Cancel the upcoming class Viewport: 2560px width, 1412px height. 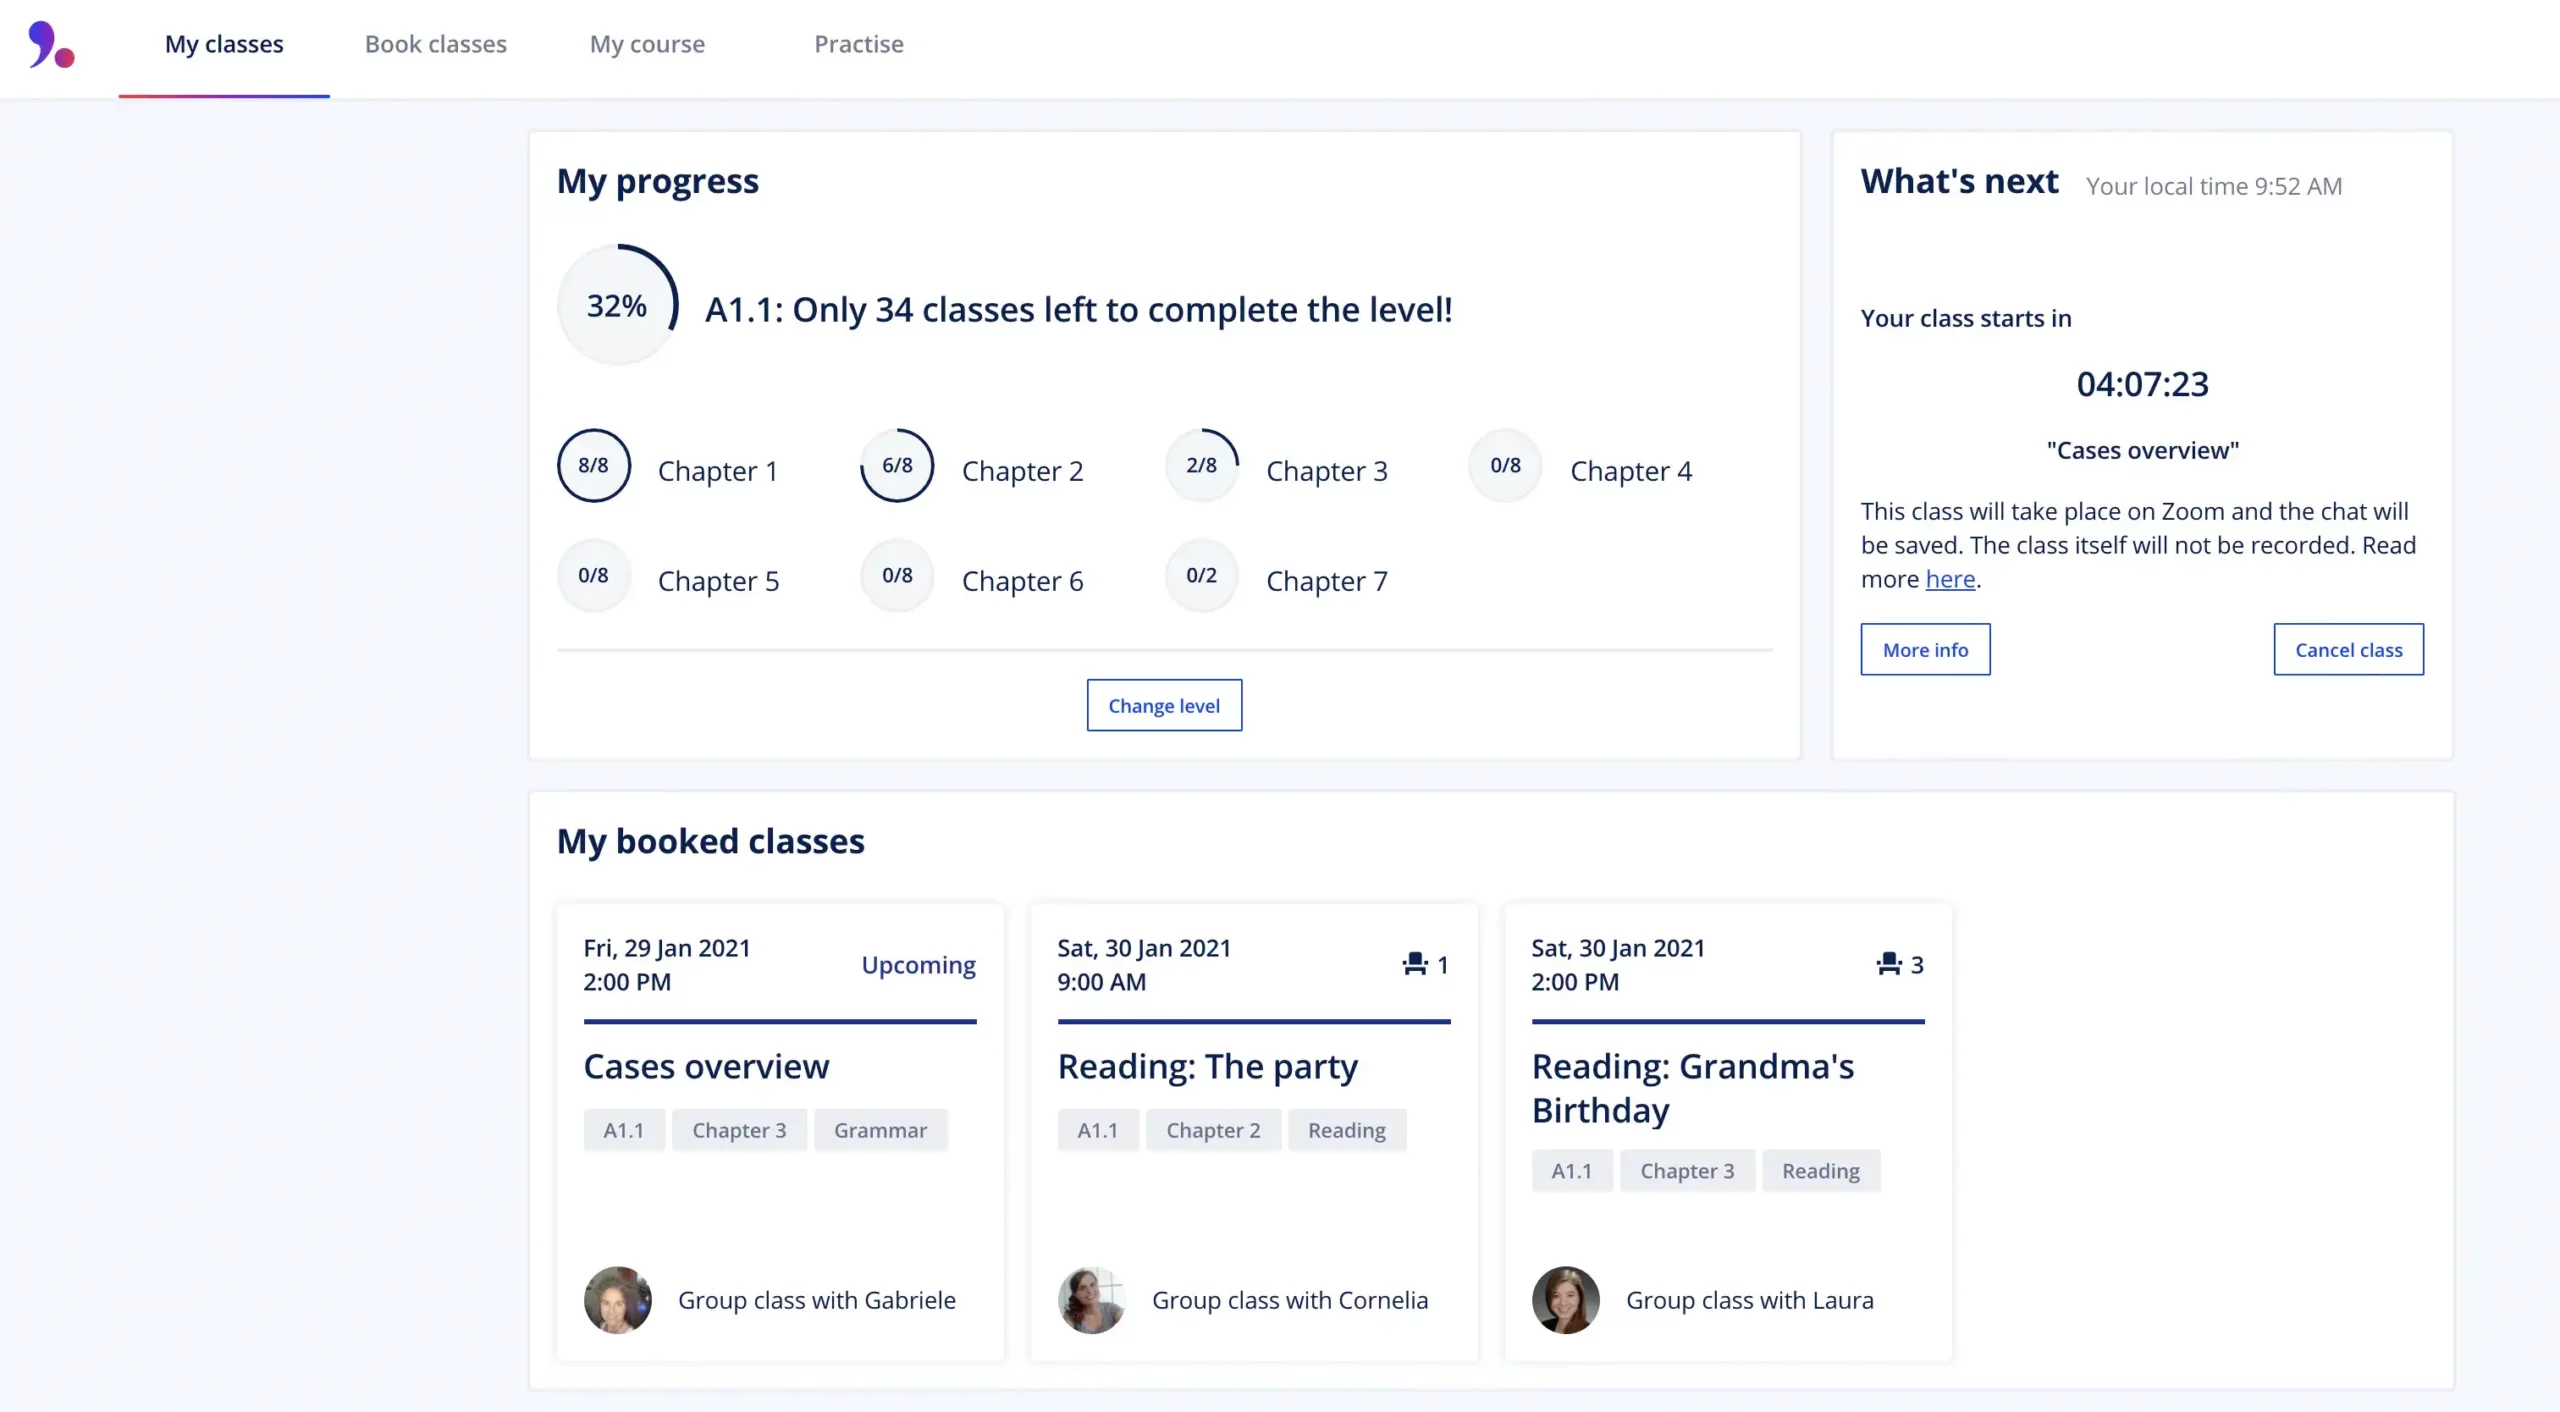(2348, 650)
